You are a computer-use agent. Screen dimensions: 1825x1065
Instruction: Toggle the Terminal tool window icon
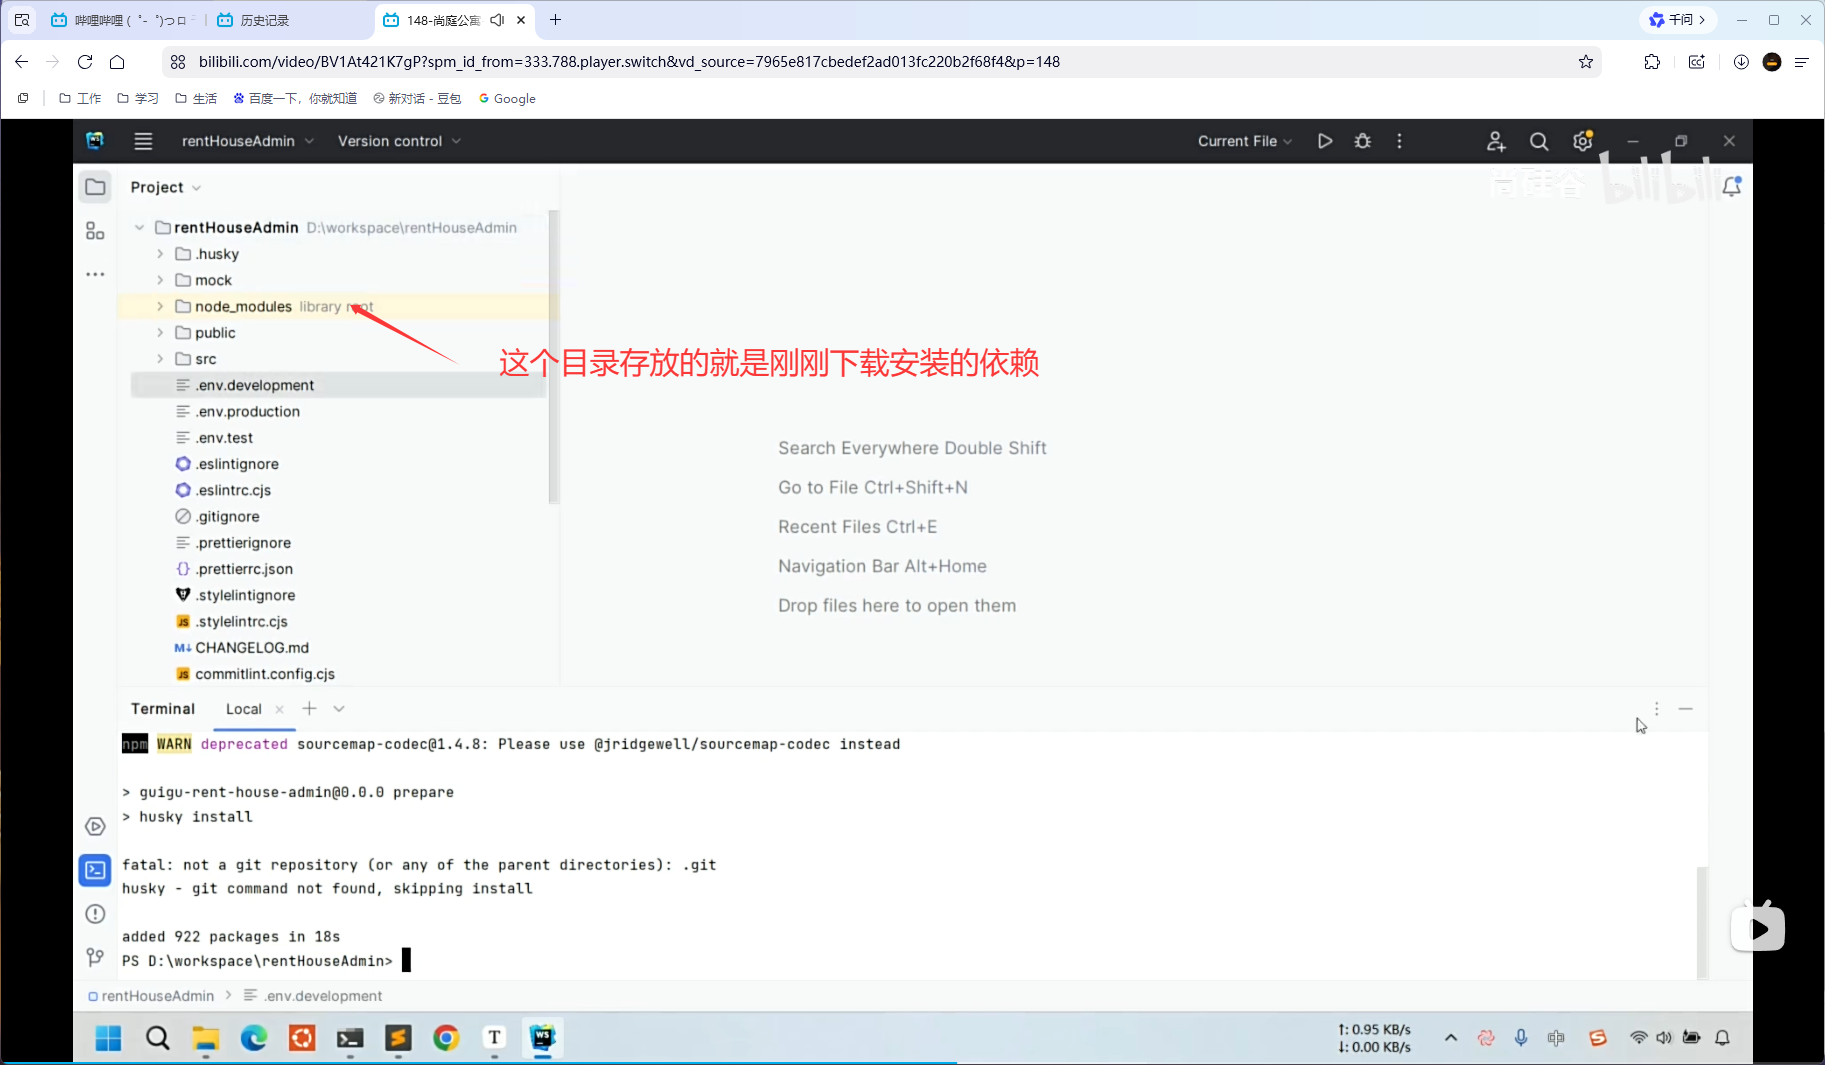click(x=95, y=870)
